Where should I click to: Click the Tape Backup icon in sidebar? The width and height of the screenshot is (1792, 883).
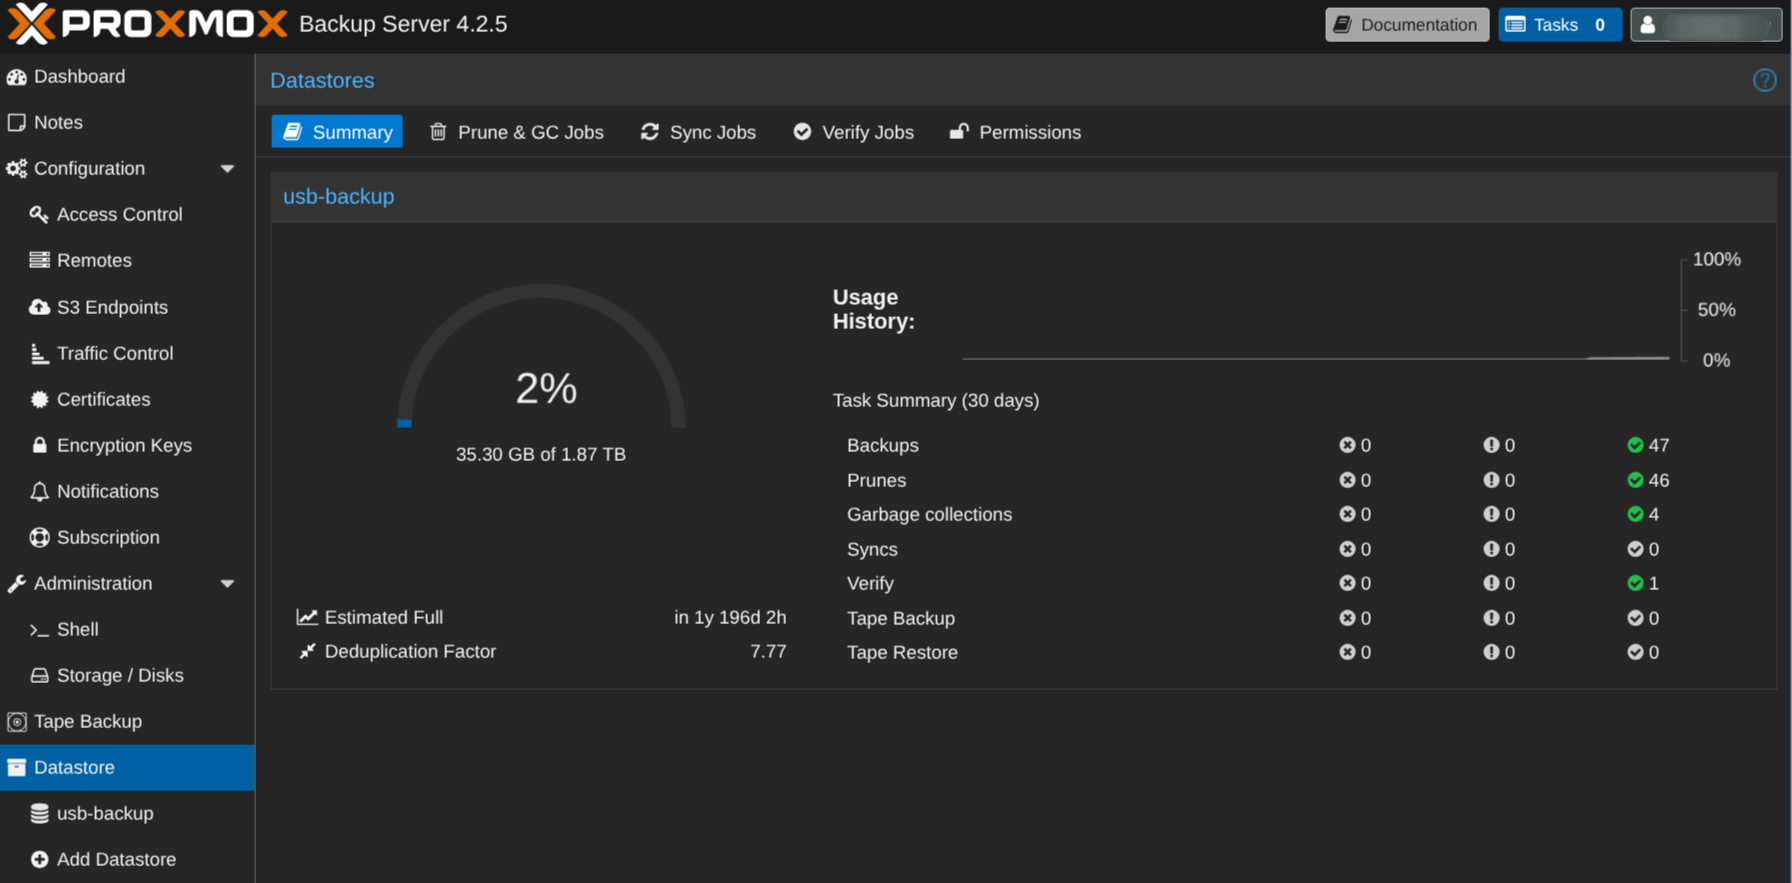tap(17, 721)
